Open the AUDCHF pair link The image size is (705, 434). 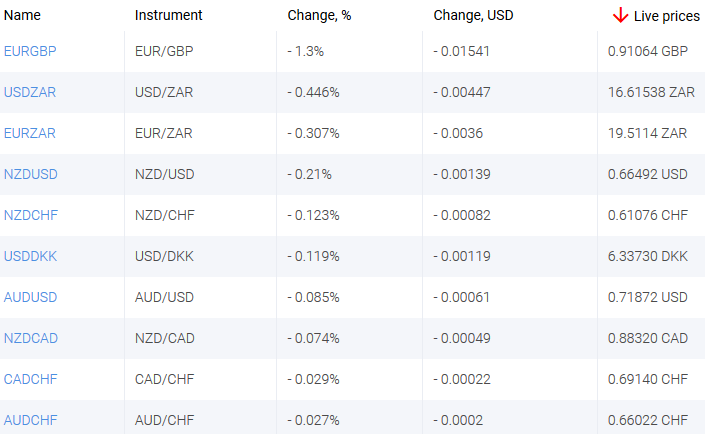pos(31,420)
